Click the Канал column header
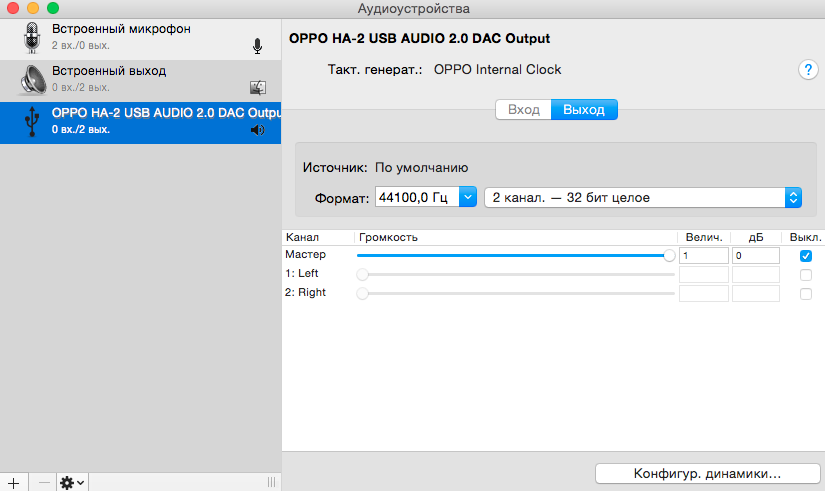825x491 pixels. click(318, 237)
